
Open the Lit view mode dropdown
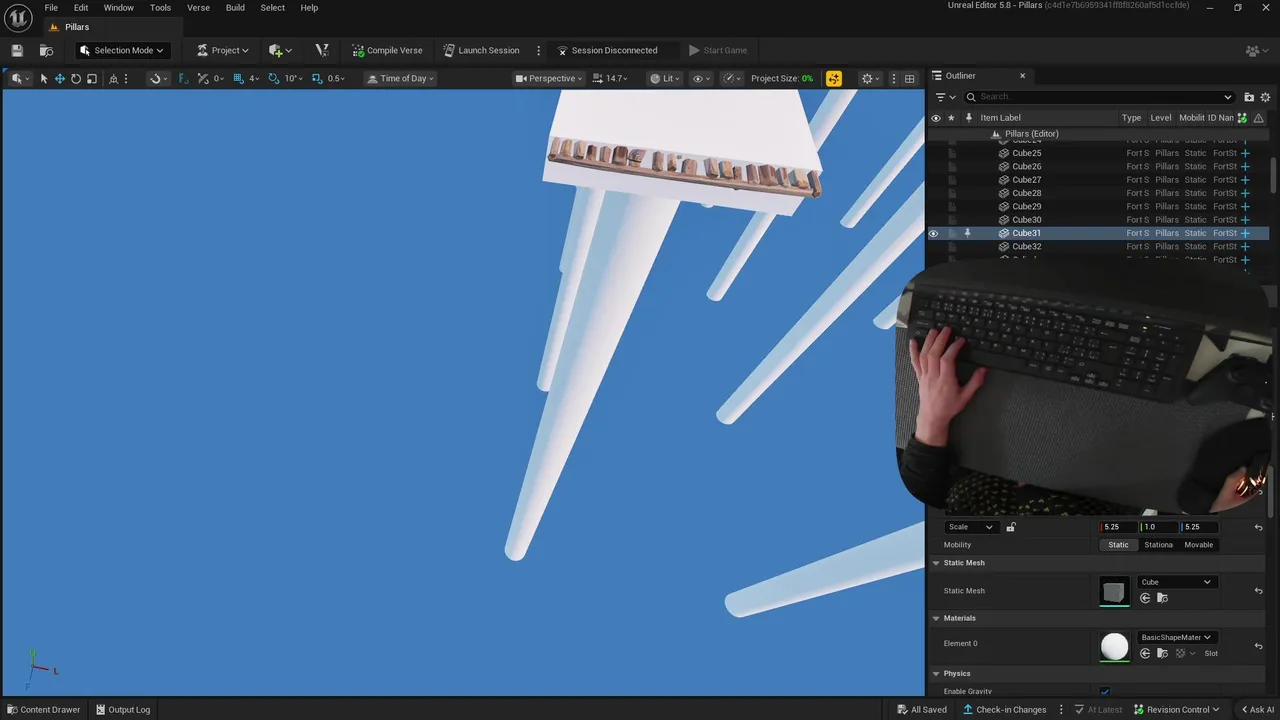(x=665, y=78)
